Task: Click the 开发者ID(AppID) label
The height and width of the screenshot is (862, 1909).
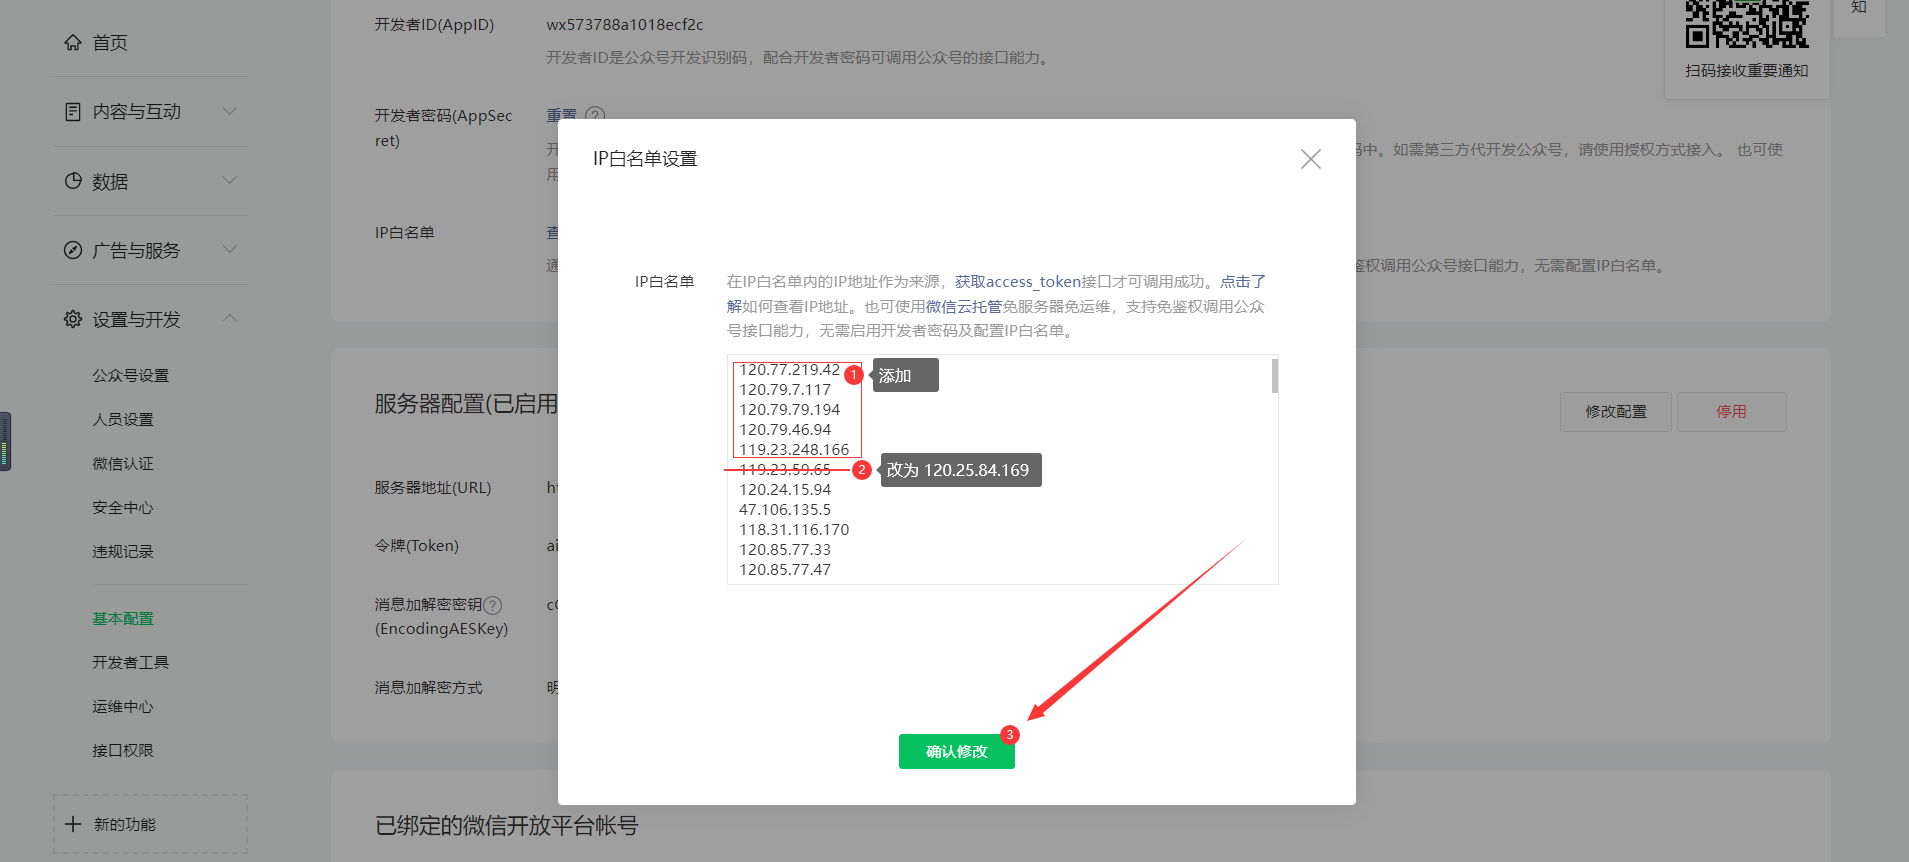Action: [435, 25]
